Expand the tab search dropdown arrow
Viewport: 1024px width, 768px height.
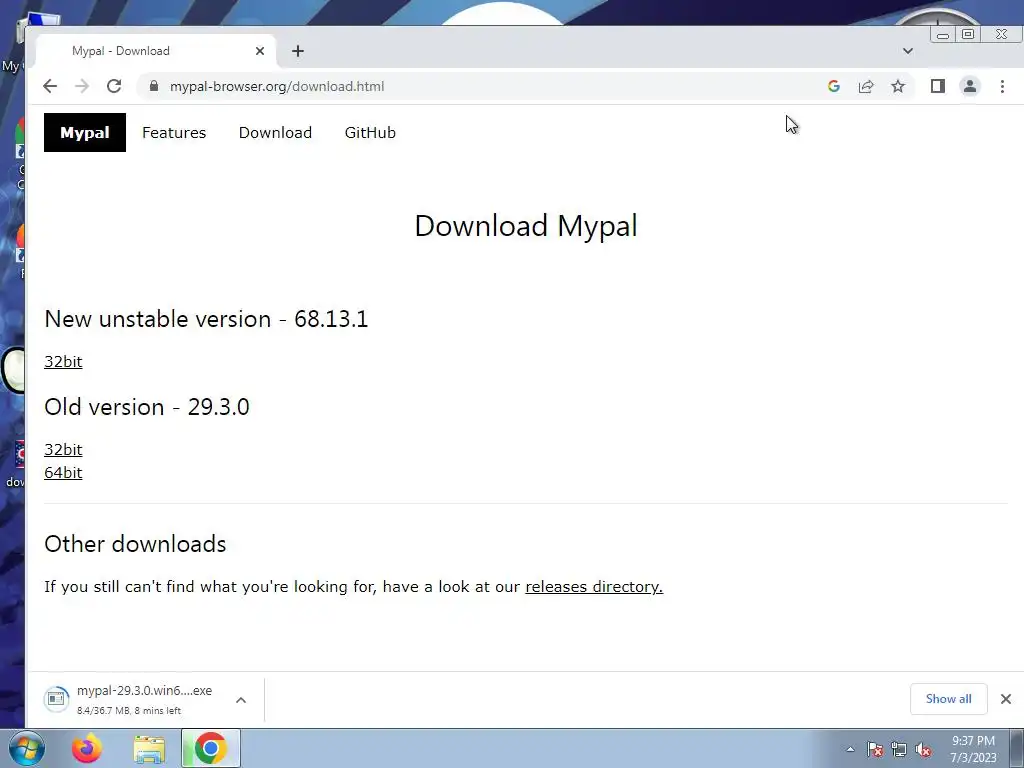pyautogui.click(x=908, y=51)
